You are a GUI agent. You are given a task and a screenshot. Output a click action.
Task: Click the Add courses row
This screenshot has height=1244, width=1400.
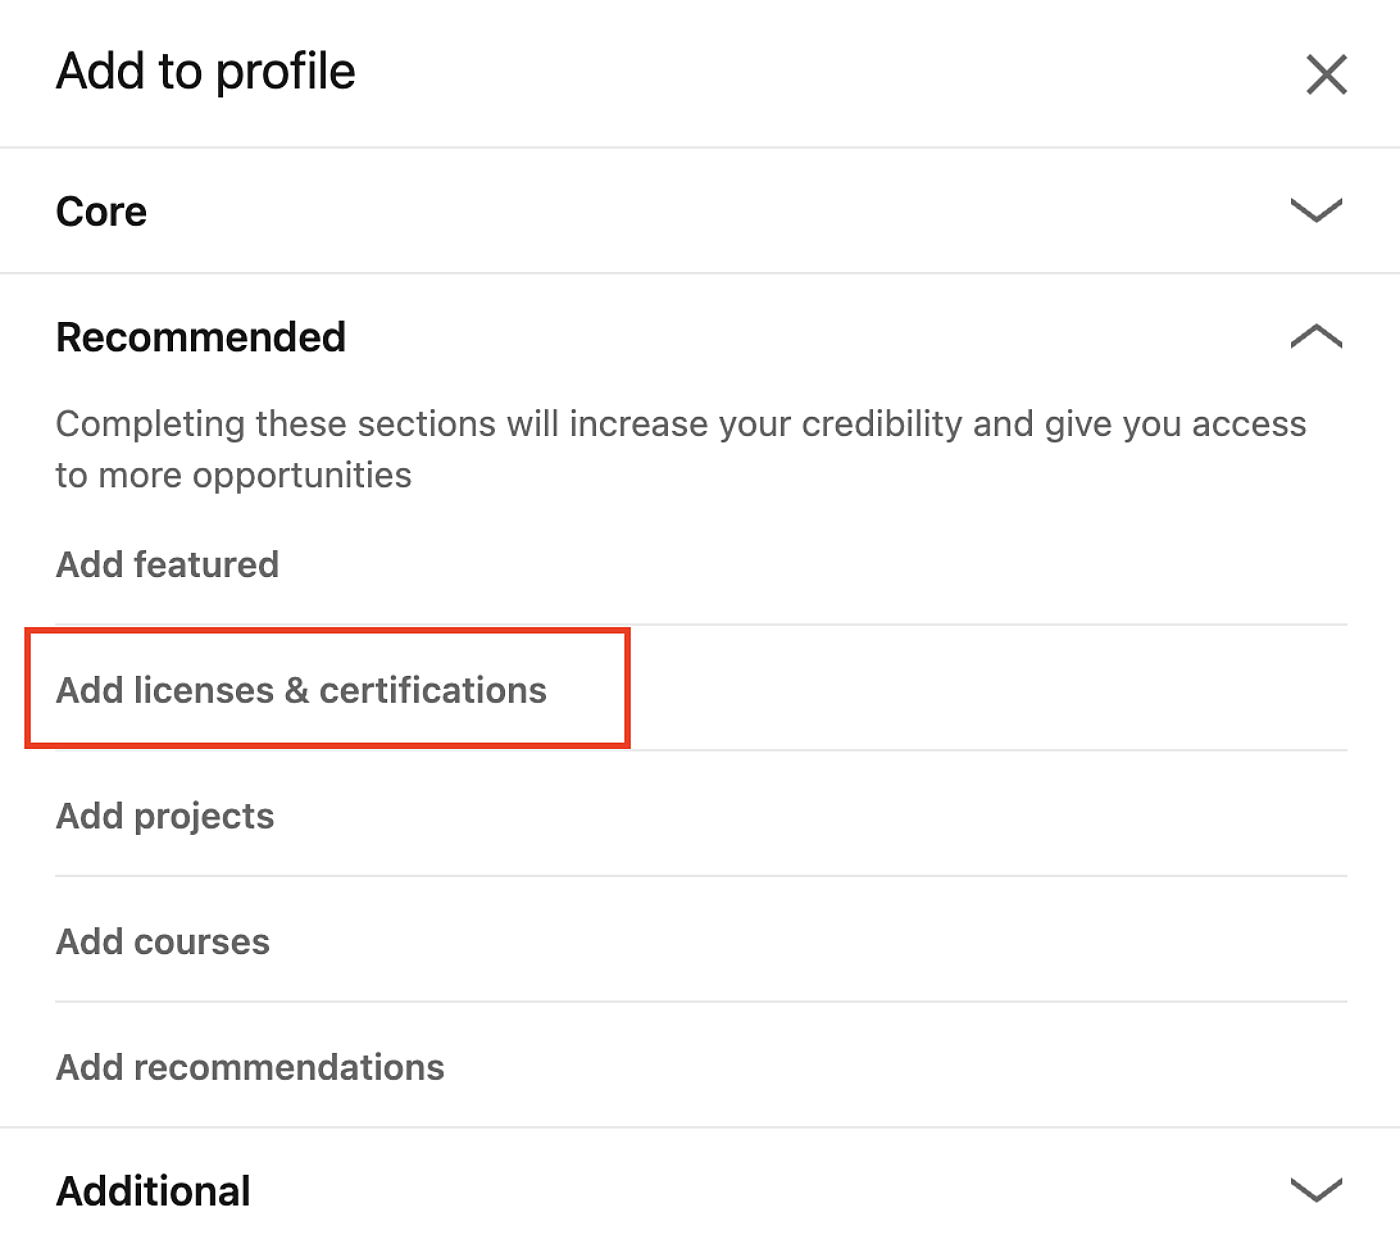click(x=162, y=941)
